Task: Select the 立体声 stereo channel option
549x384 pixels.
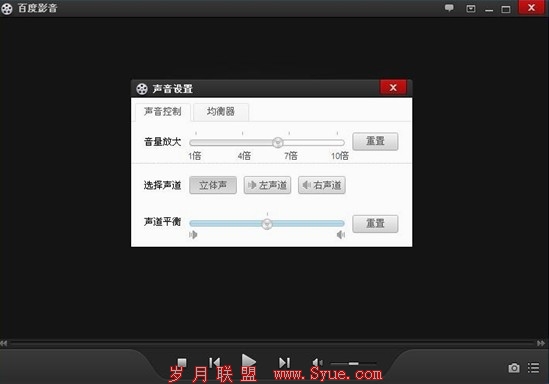Action: pyautogui.click(x=213, y=185)
